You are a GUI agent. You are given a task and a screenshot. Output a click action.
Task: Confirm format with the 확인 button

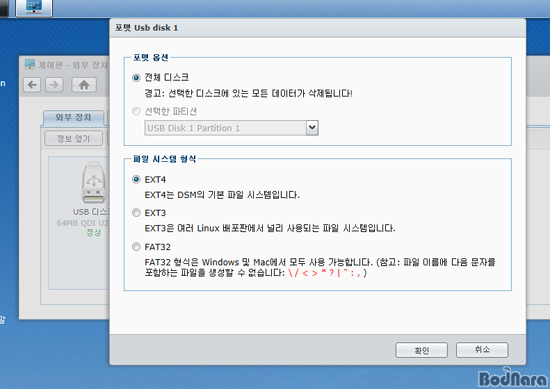(x=421, y=350)
